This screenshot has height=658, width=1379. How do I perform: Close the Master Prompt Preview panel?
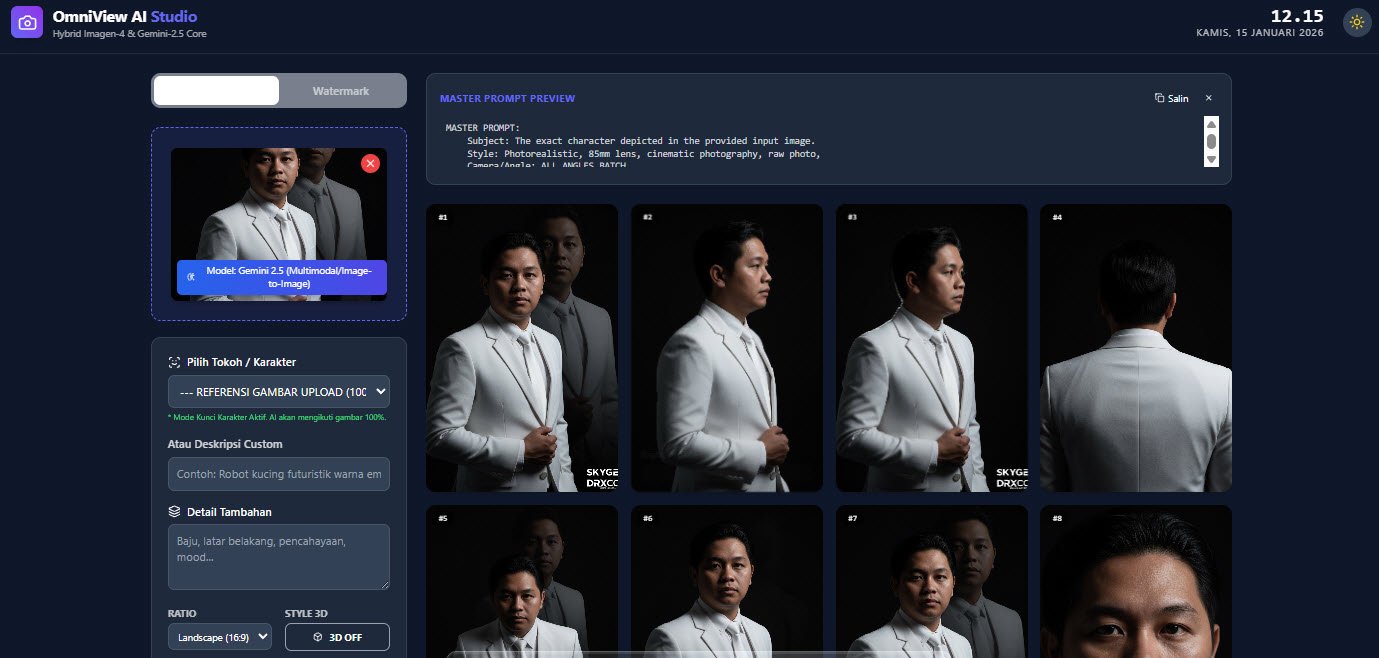(x=1208, y=98)
